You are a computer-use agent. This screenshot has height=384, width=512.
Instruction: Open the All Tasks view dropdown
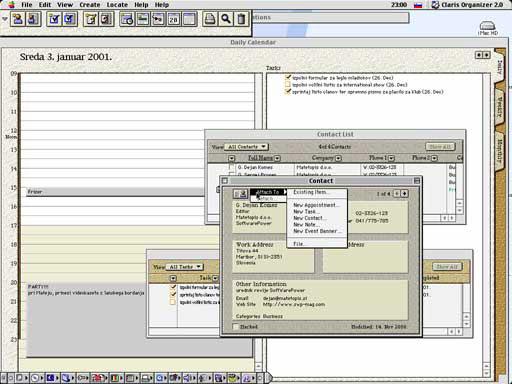coord(185,267)
